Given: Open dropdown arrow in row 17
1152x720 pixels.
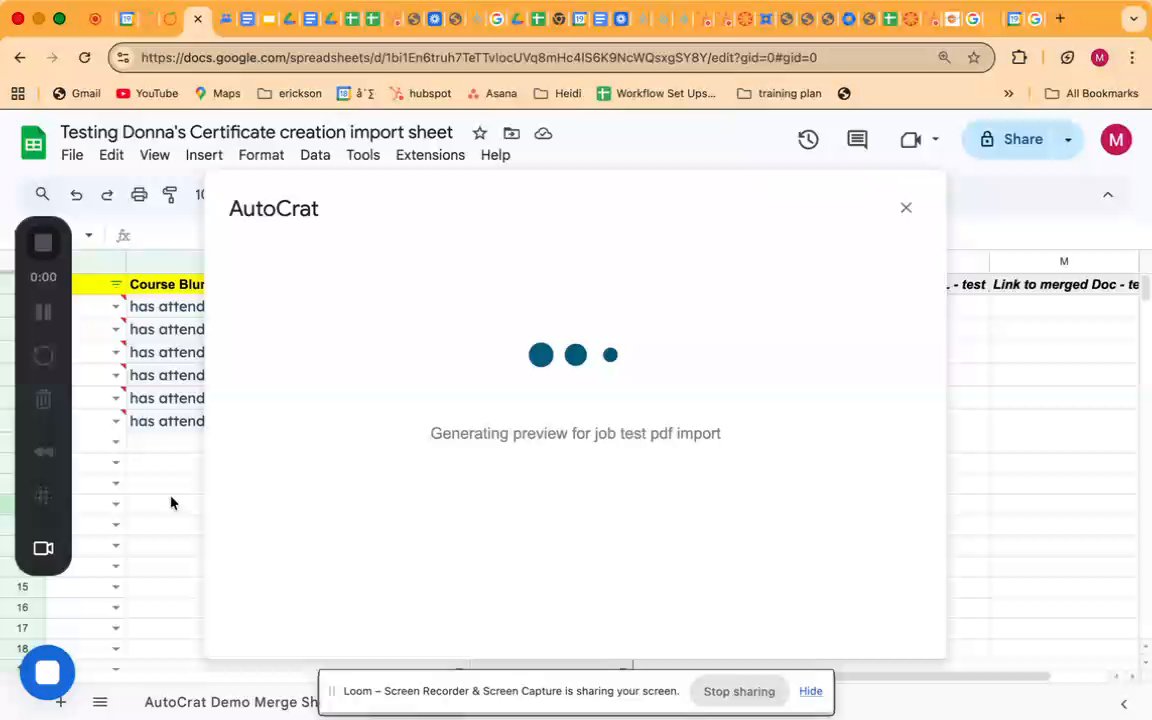Looking at the screenshot, I should coord(116,628).
